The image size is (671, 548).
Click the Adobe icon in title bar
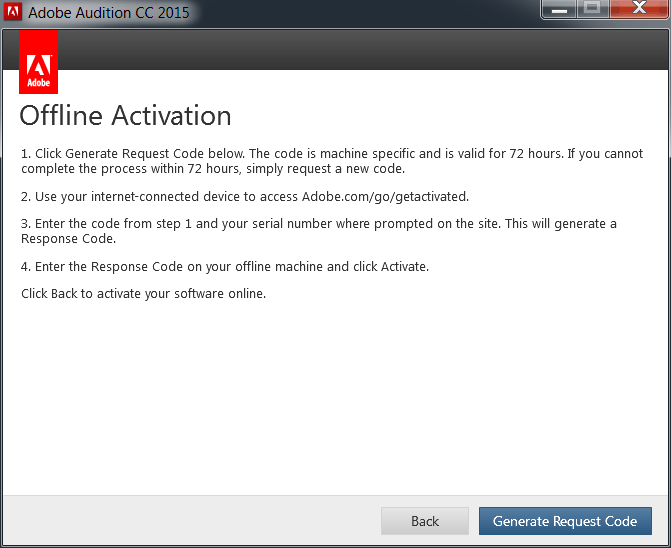pyautogui.click(x=13, y=12)
